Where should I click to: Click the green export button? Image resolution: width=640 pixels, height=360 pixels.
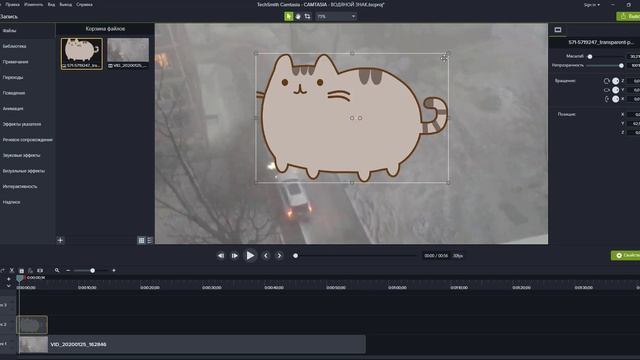click(x=629, y=16)
